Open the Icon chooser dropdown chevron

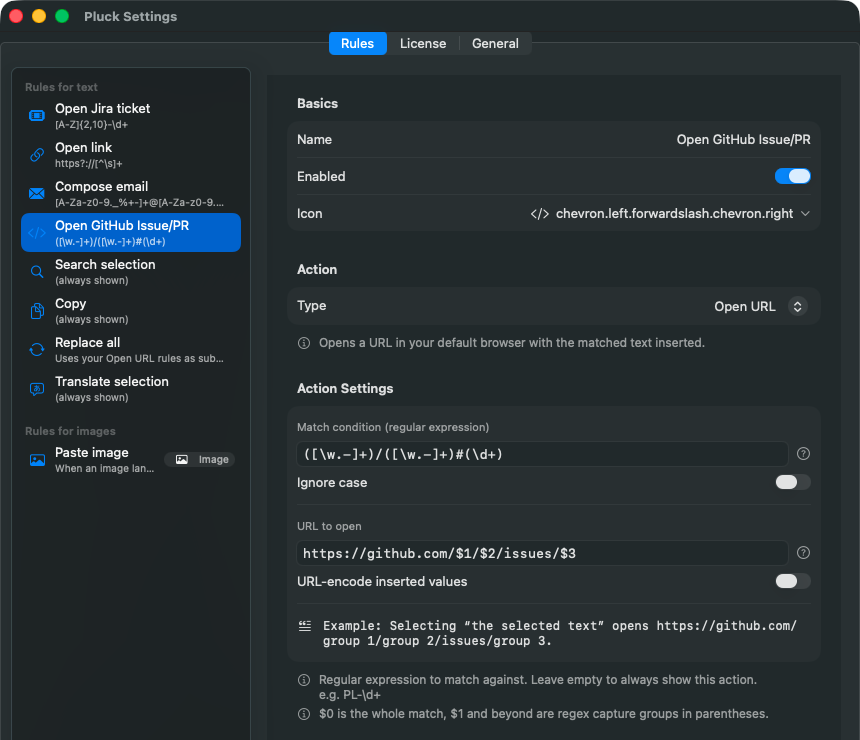[805, 213]
